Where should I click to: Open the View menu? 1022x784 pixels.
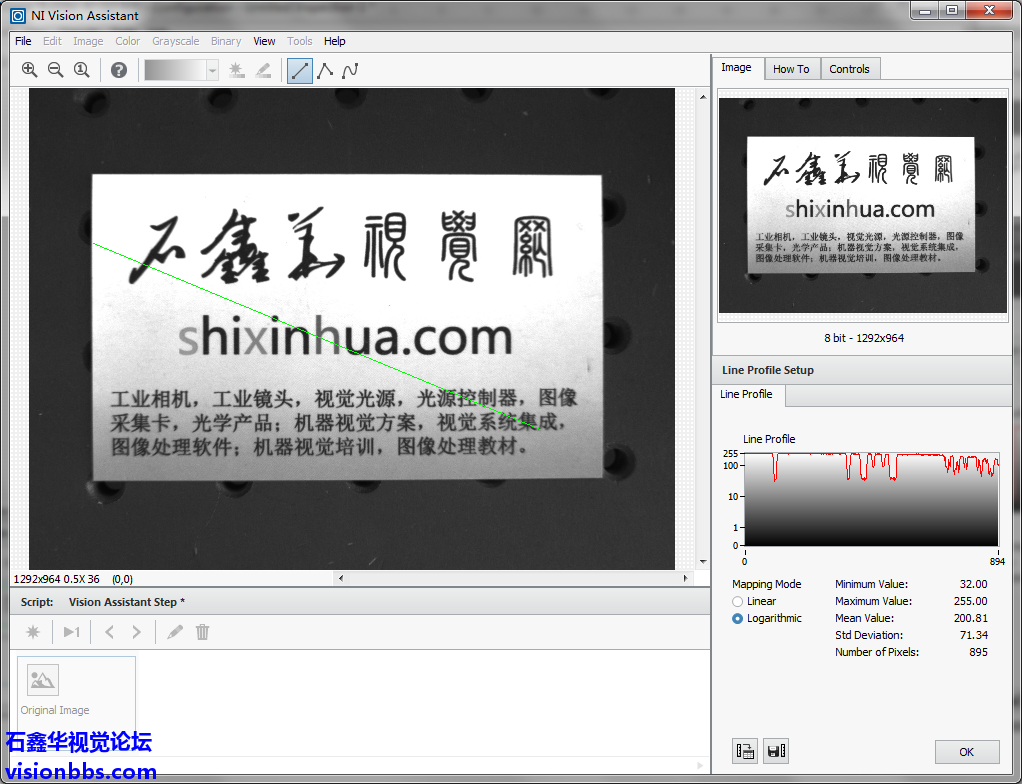[x=264, y=41]
